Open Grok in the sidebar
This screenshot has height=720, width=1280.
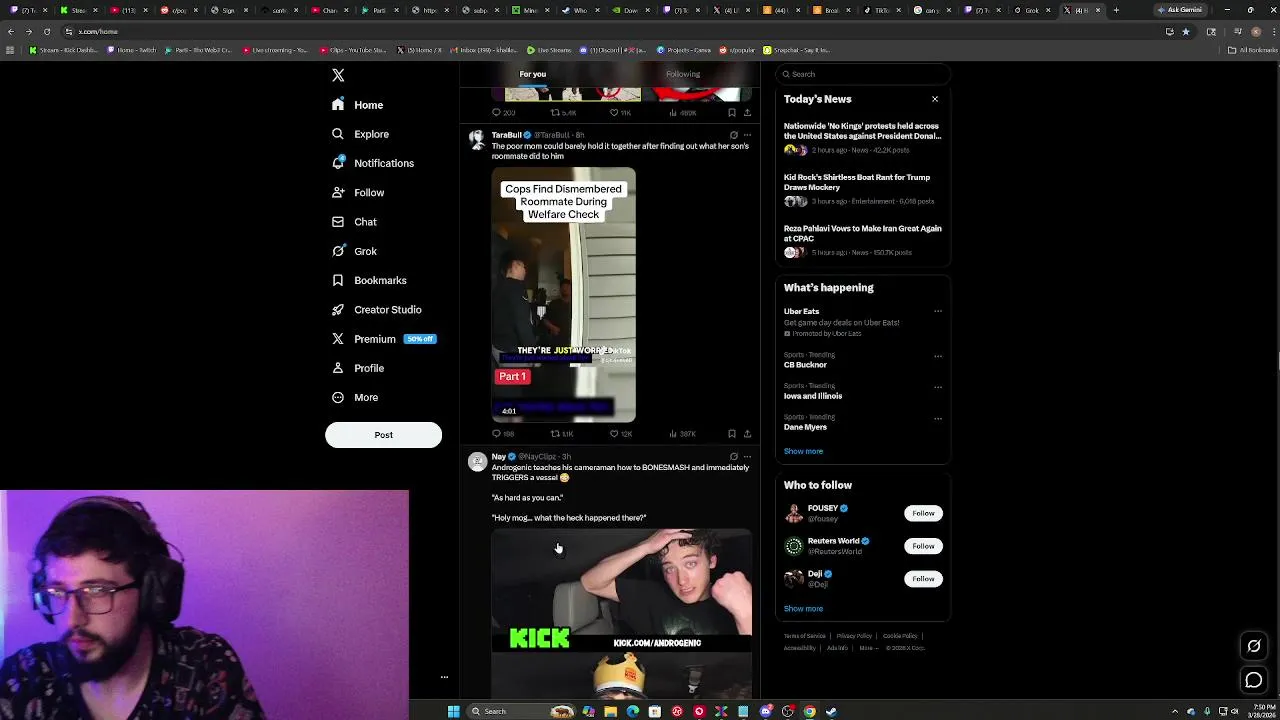(354, 251)
